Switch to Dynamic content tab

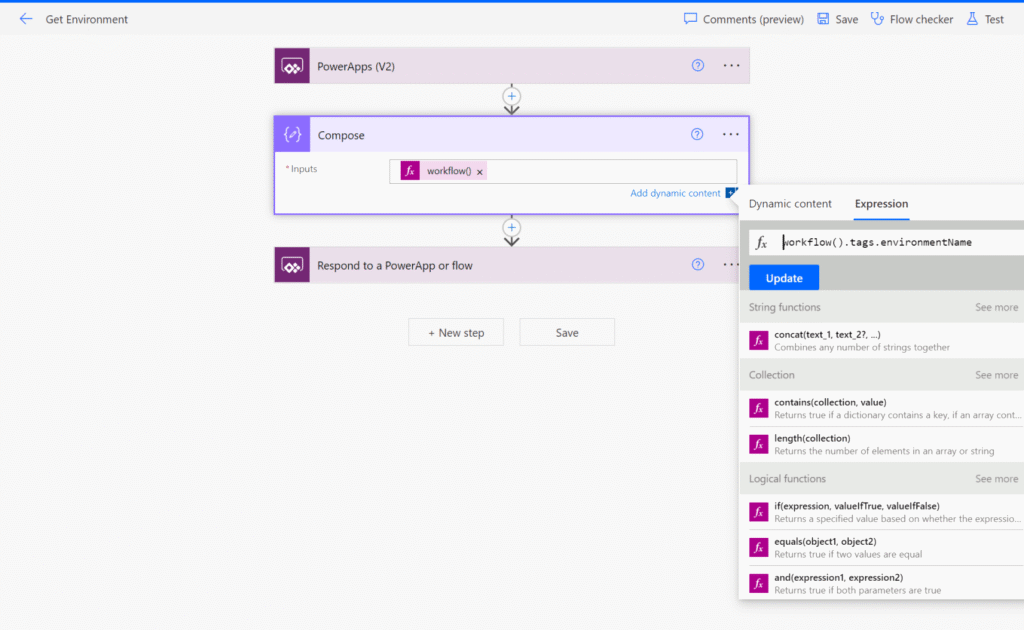click(790, 204)
